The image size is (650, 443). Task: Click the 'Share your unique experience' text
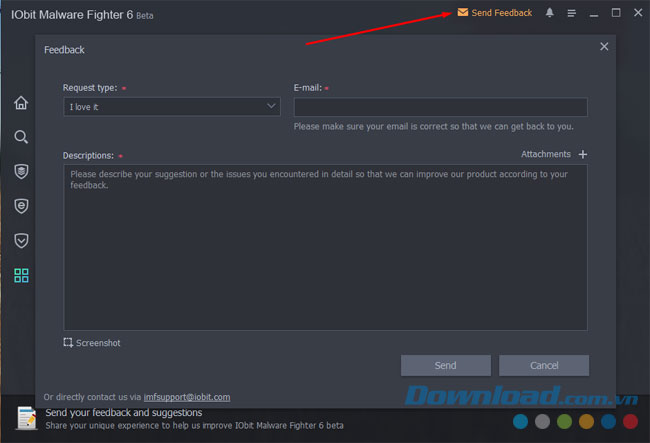pyautogui.click(x=194, y=426)
